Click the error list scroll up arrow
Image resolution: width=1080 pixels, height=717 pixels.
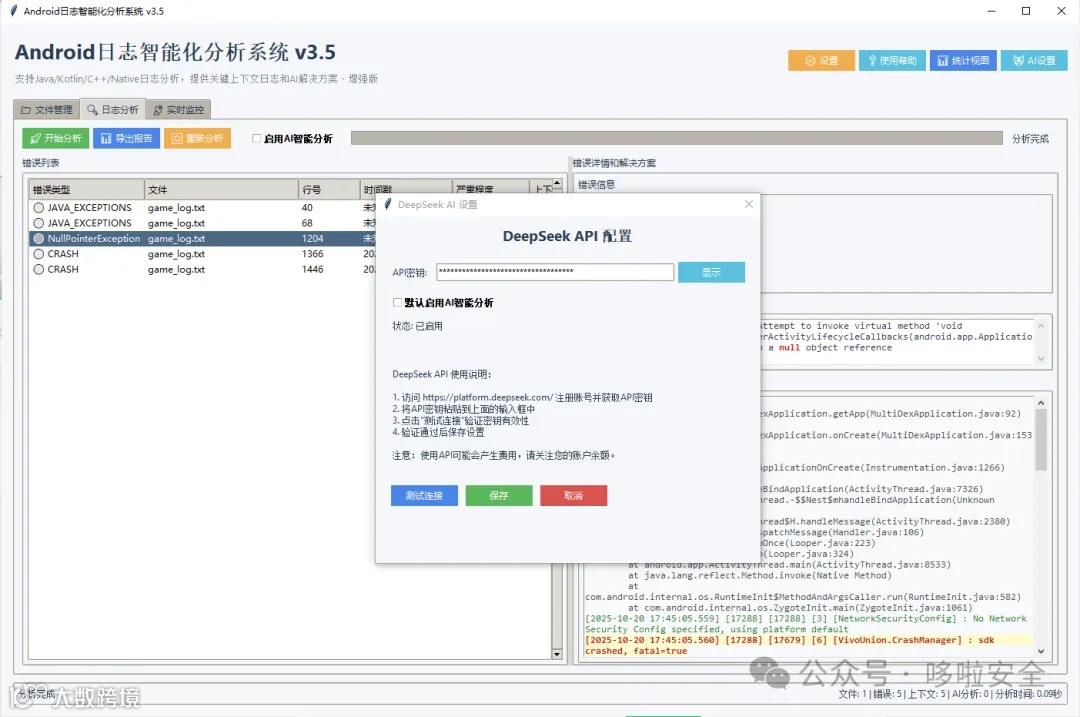[x=557, y=185]
